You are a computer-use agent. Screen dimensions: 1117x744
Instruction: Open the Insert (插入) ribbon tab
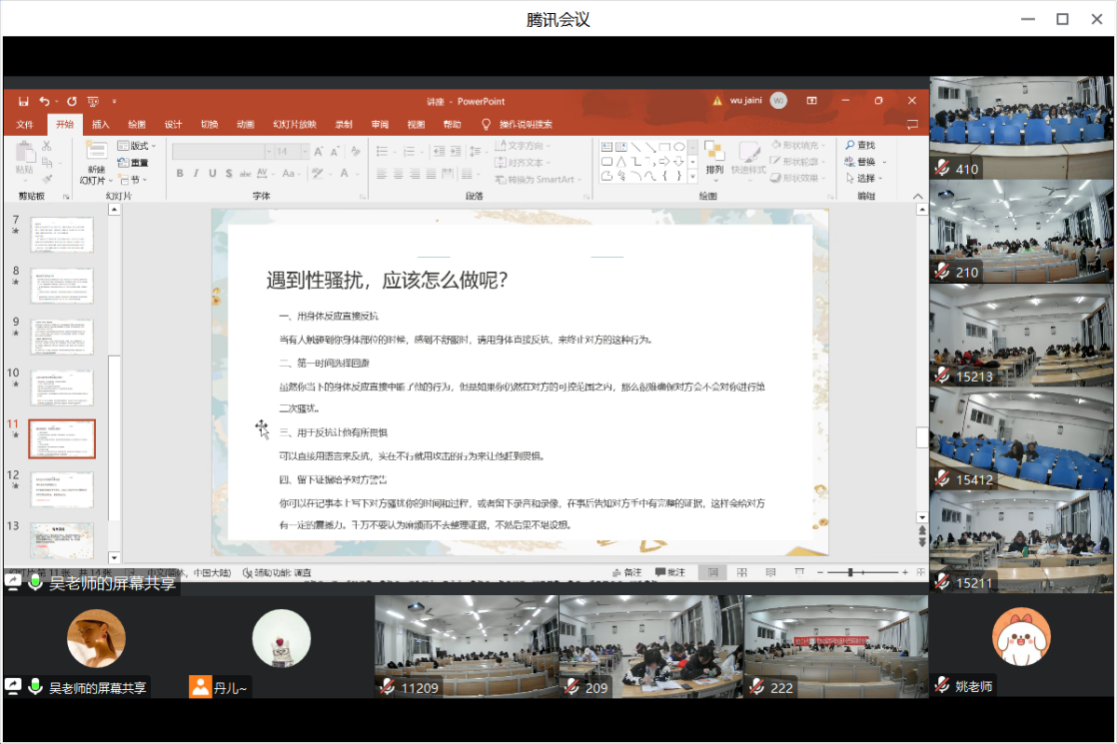point(101,125)
